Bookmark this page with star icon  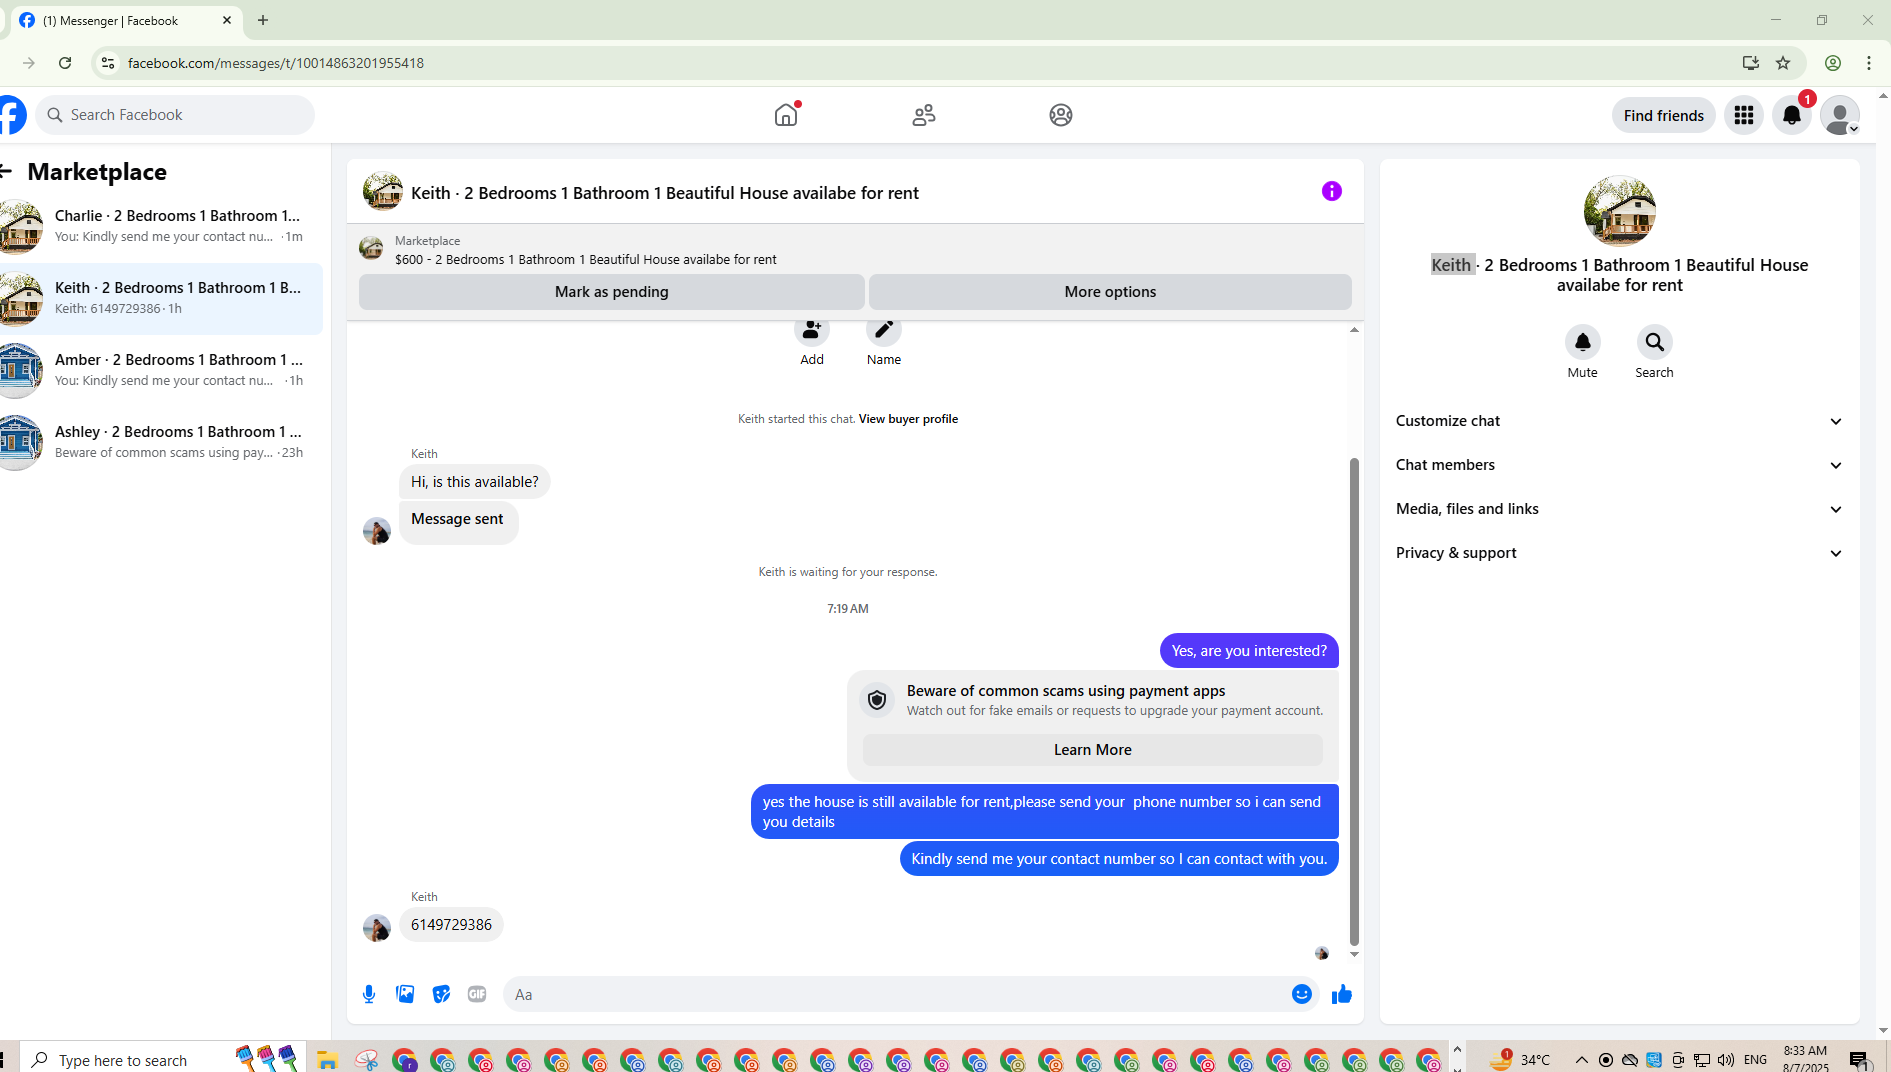[1783, 63]
